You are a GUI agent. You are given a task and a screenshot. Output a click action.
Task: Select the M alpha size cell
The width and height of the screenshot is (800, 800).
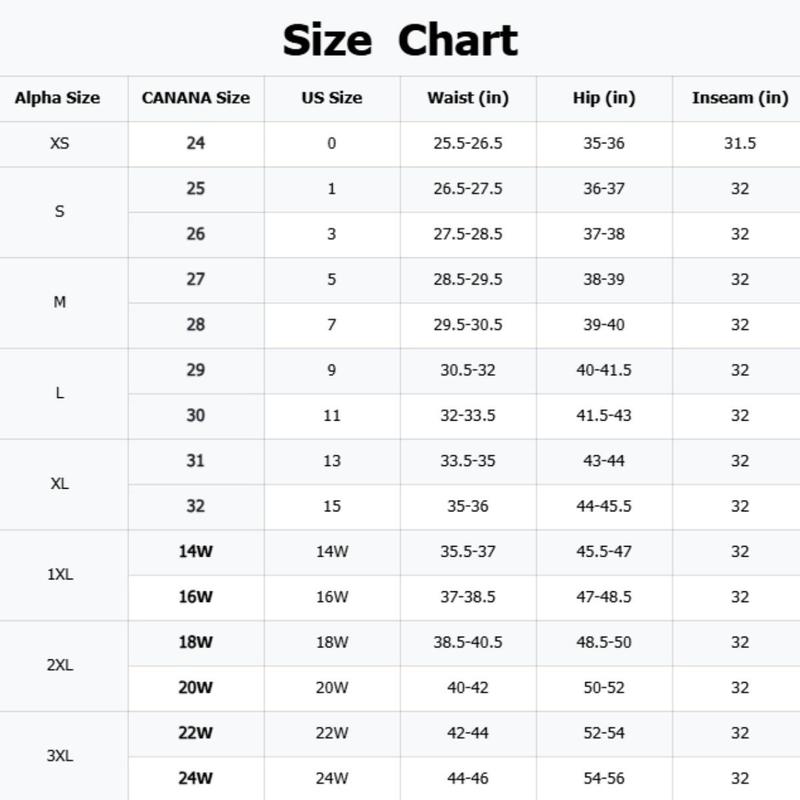(60, 302)
